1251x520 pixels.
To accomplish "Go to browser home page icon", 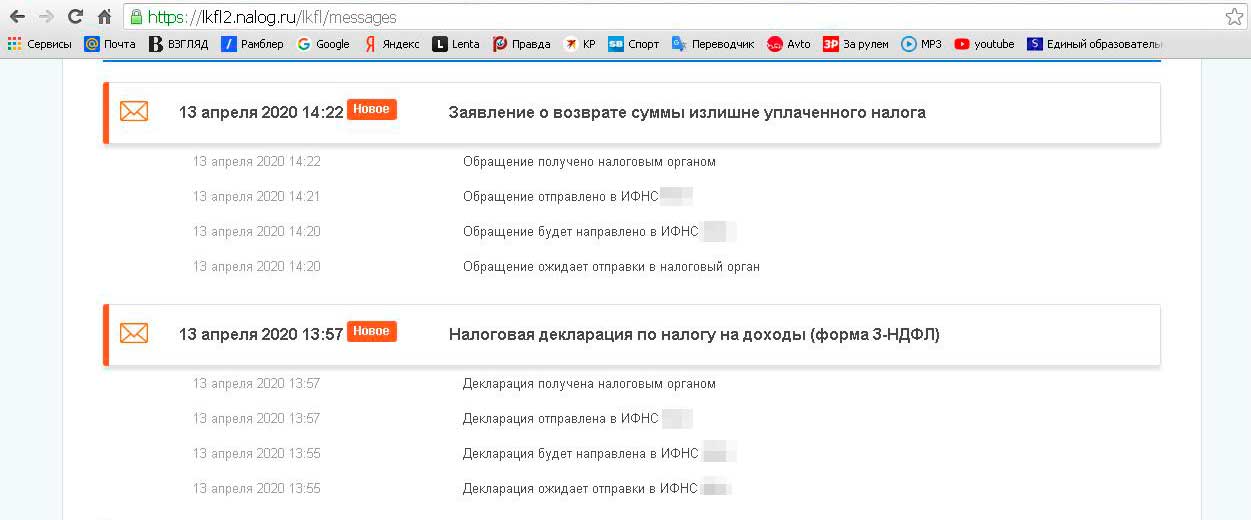I will 104,17.
